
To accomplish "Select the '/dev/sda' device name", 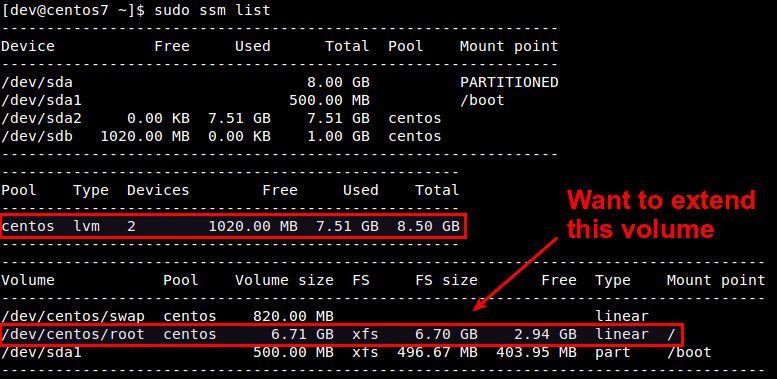I will click(x=37, y=82).
